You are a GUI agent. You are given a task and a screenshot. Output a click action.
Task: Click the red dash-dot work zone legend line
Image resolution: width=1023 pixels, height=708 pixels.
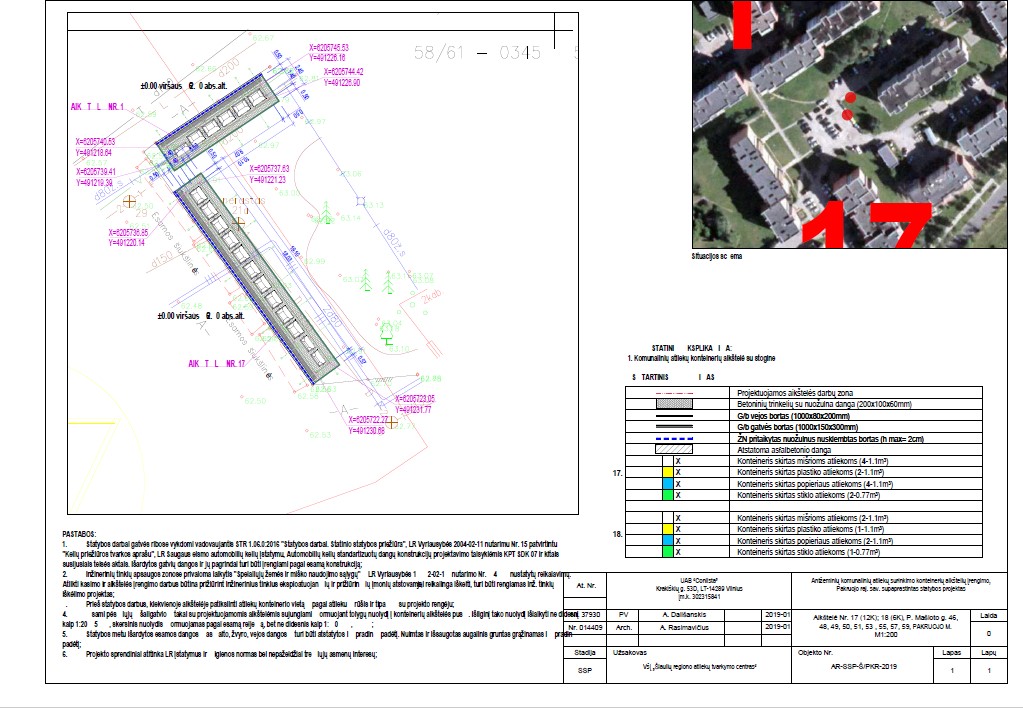[674, 393]
